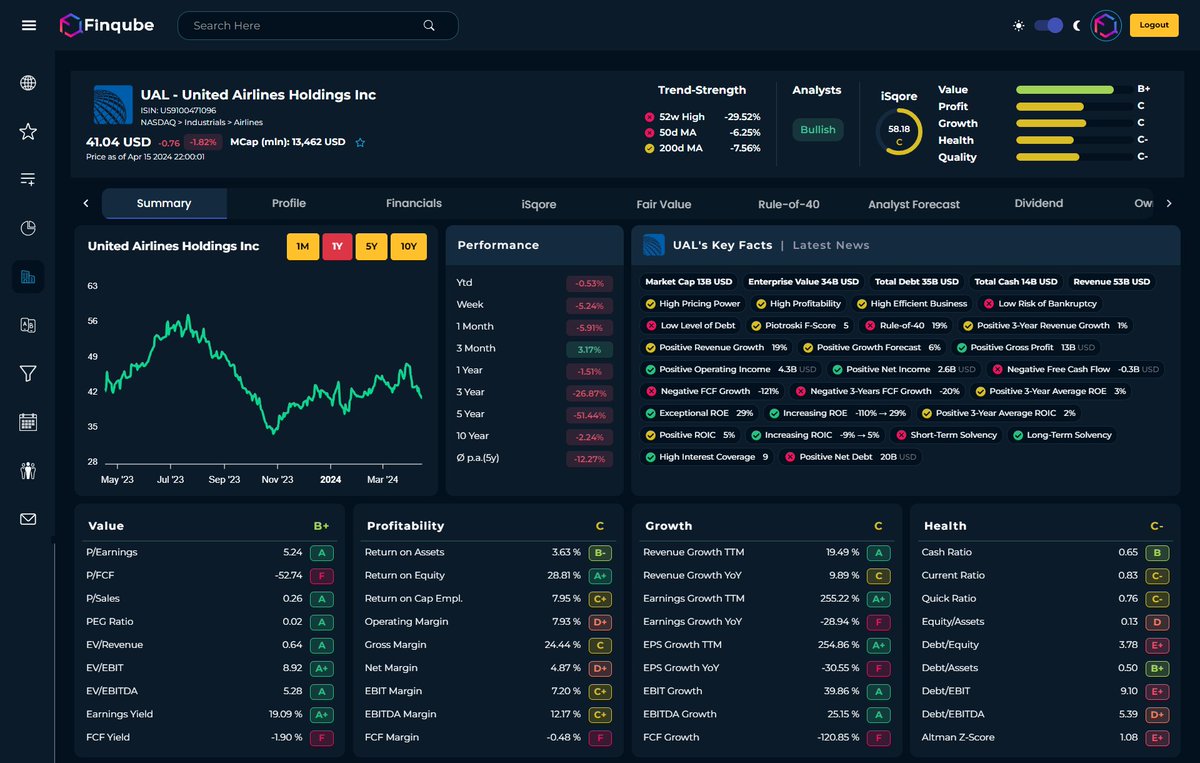Click the P/Earnings row in Value
This screenshot has width=1200, height=763.
click(209, 552)
